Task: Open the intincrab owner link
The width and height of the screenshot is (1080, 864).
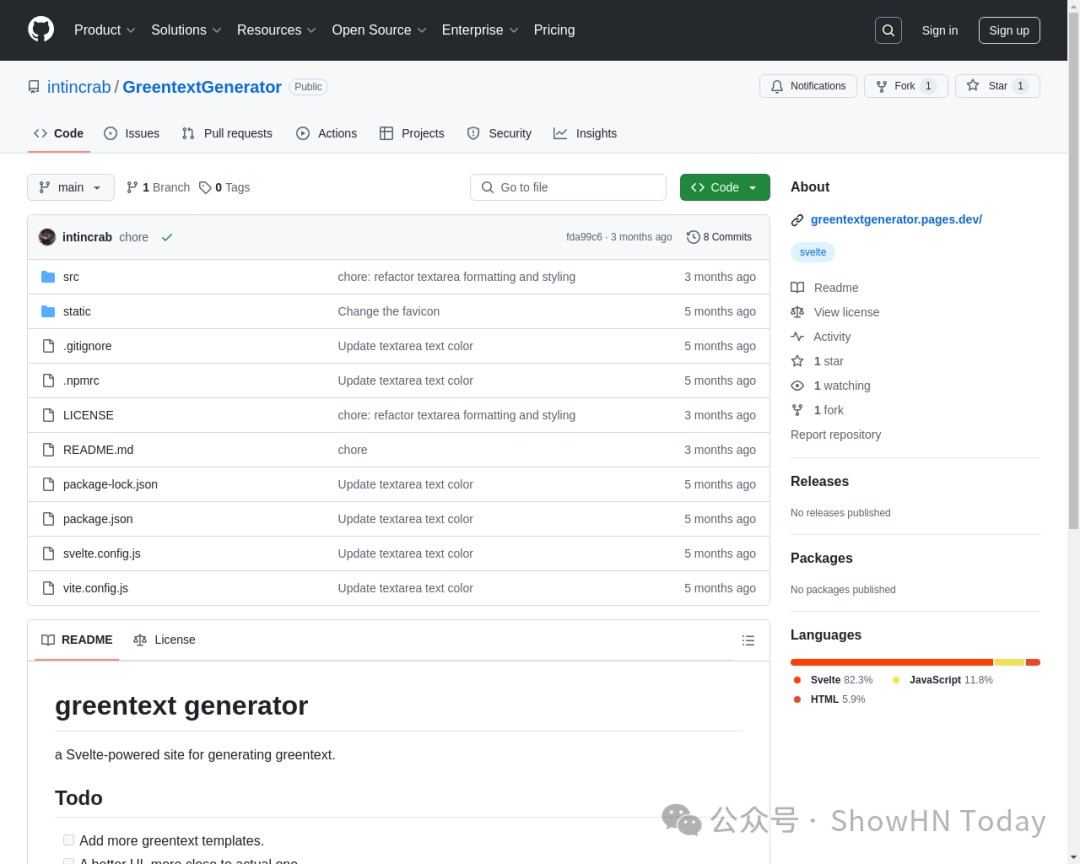Action: click(79, 87)
